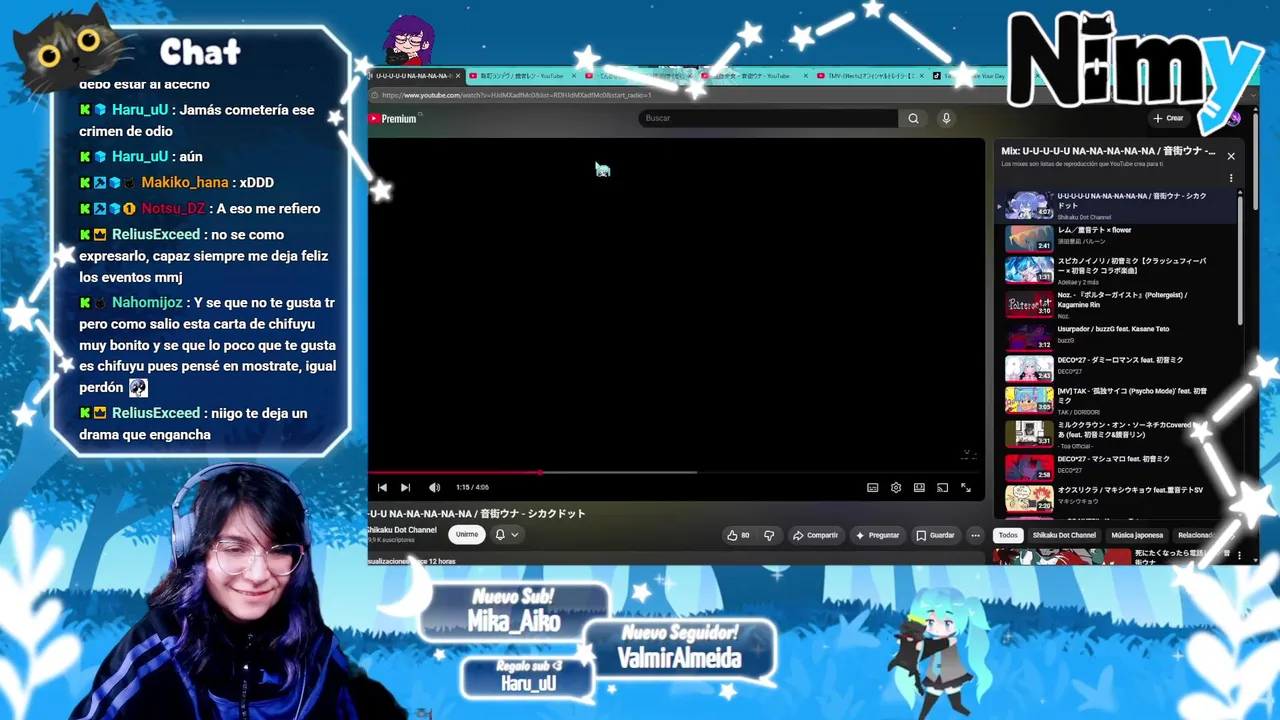Click the Nuevo Seguidor ValmirAlmeida alert
The height and width of the screenshot is (720, 1280).
pyautogui.click(x=679, y=648)
